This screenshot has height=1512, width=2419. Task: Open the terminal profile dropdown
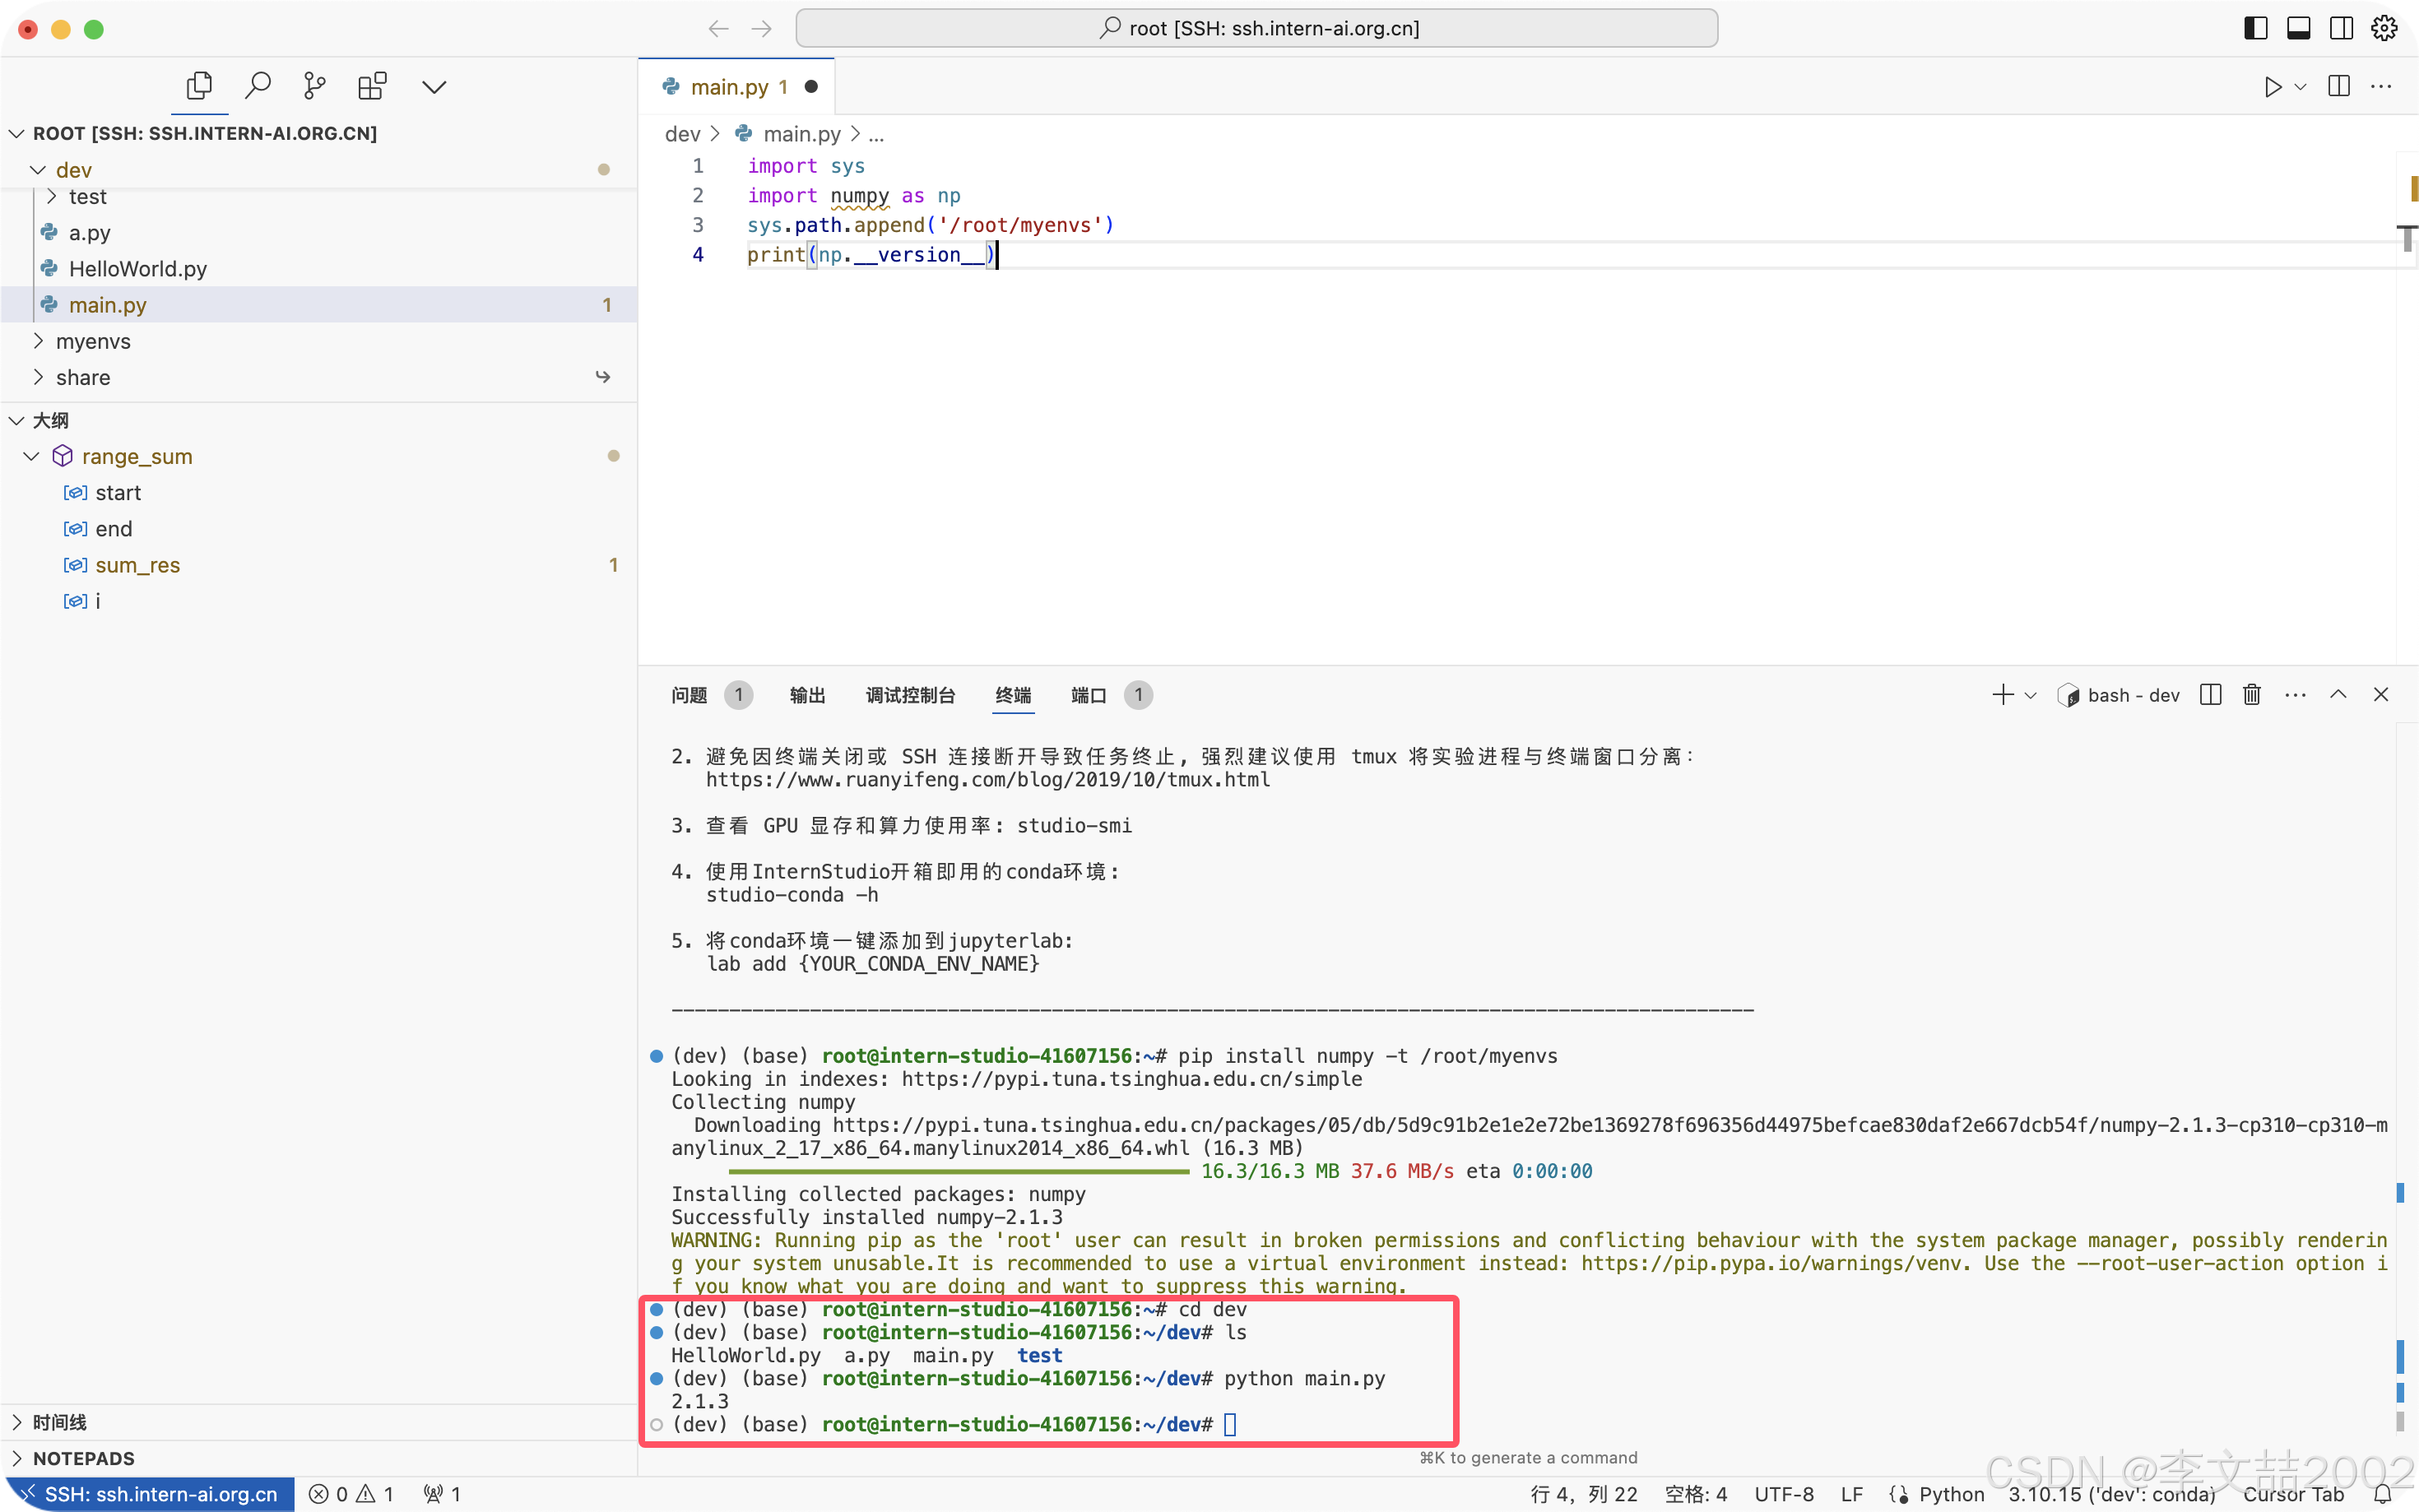[2030, 694]
